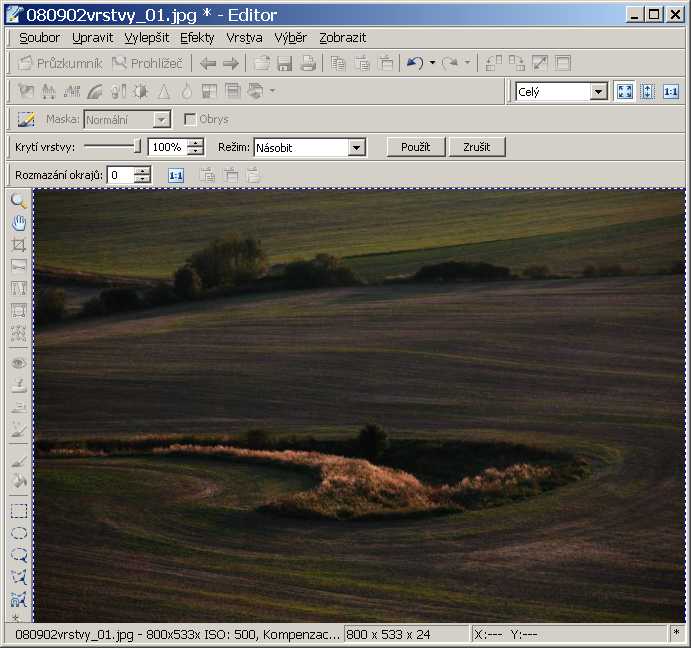Select the Zoom magnifier tool
This screenshot has height=648, width=691.
(x=18, y=201)
